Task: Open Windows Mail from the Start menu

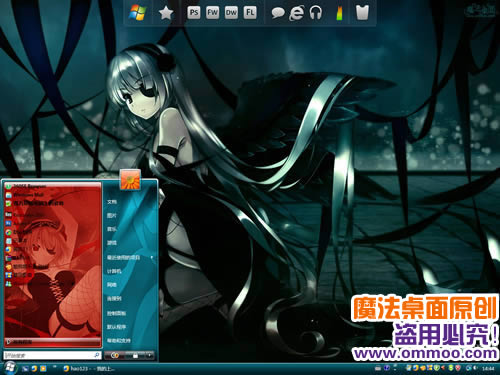Action: 25,194
